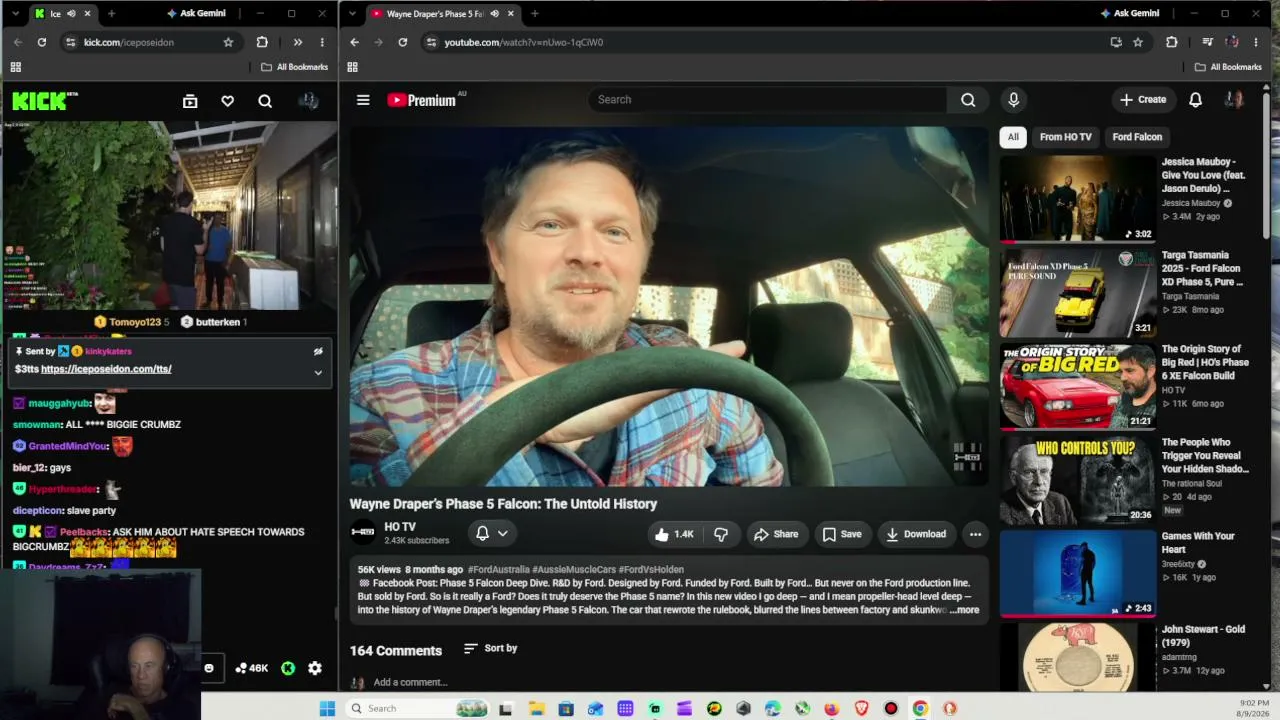Open media controls in the YouTube browser toolbar
Screen dimensions: 1280x720
pyautogui.click(x=1207, y=42)
